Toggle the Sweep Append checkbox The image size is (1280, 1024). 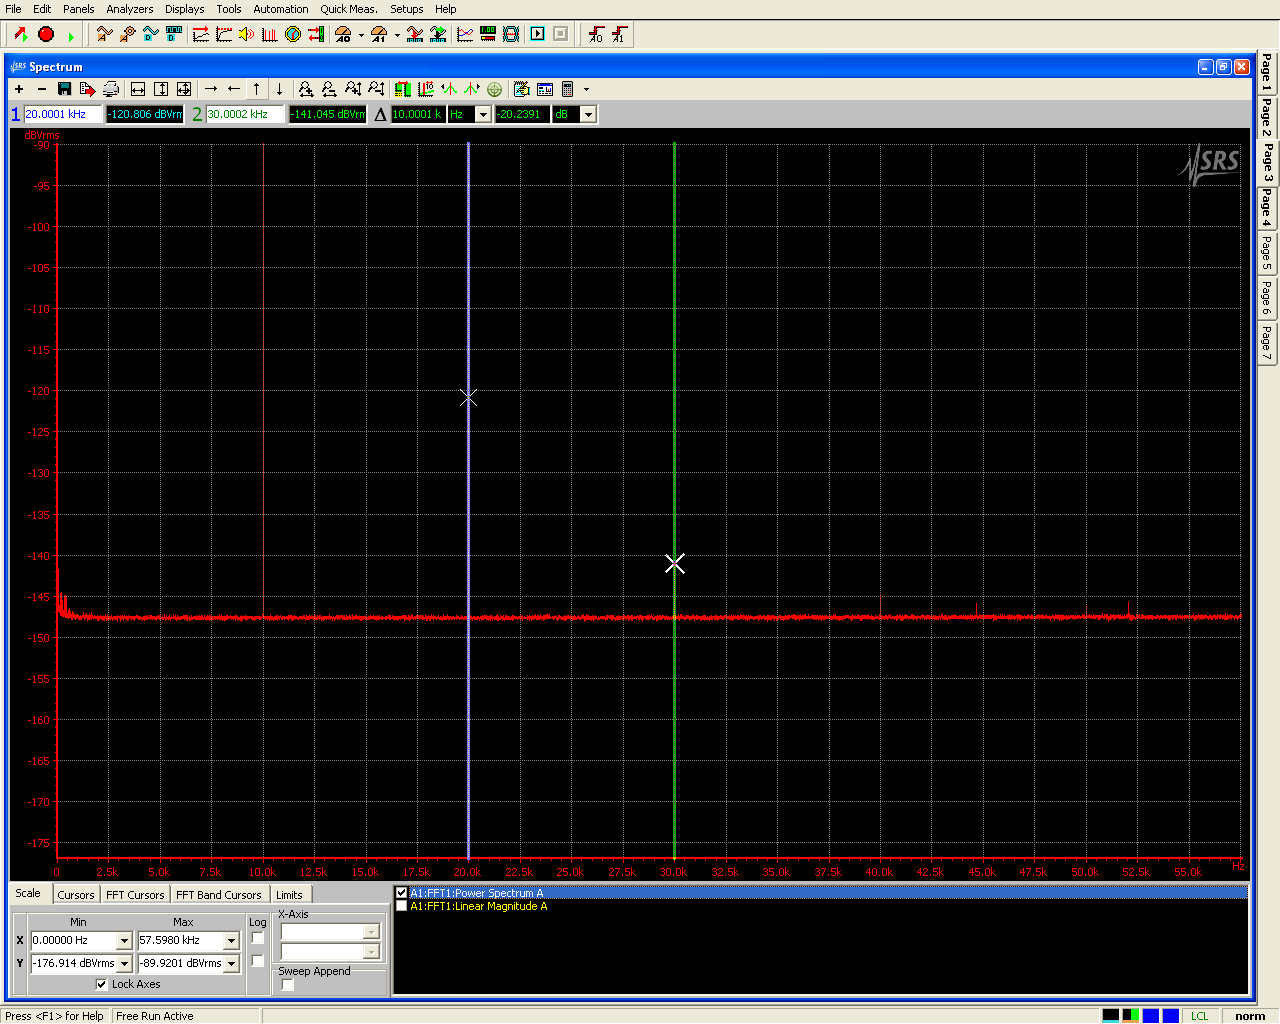pyautogui.click(x=288, y=985)
